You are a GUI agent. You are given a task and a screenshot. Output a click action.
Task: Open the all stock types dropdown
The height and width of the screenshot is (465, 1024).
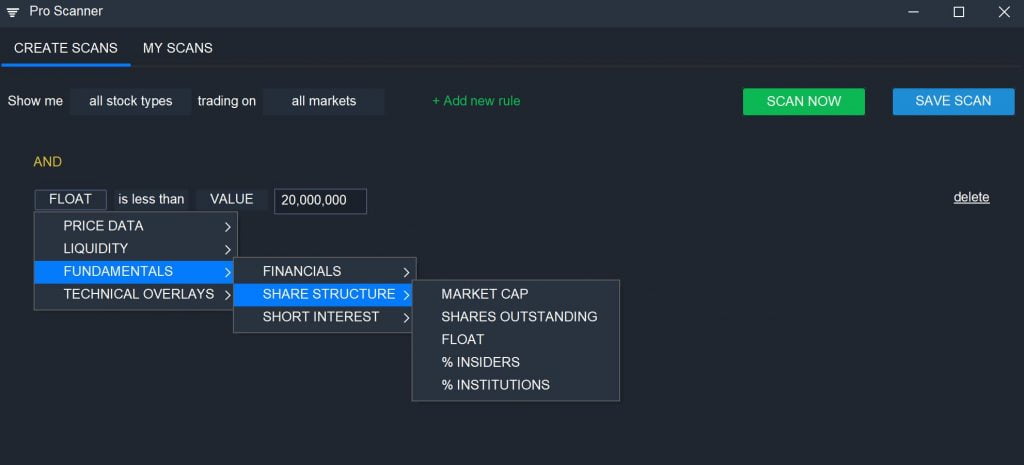coord(130,101)
